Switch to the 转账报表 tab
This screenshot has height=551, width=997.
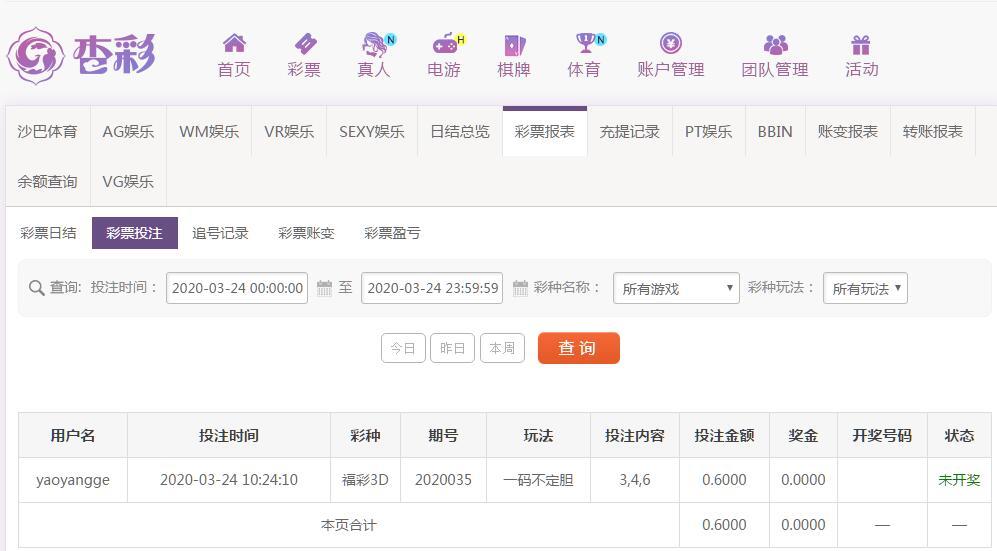[933, 132]
